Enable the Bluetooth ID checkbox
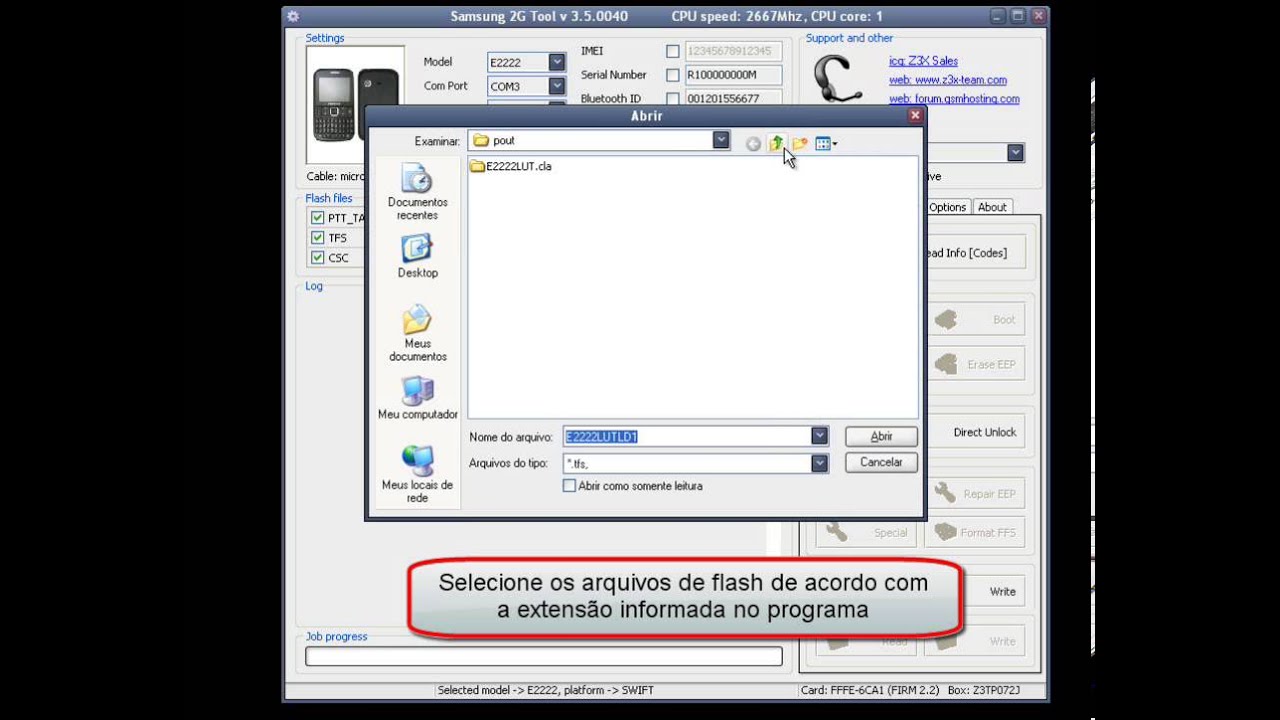The image size is (1280, 720). tap(672, 99)
